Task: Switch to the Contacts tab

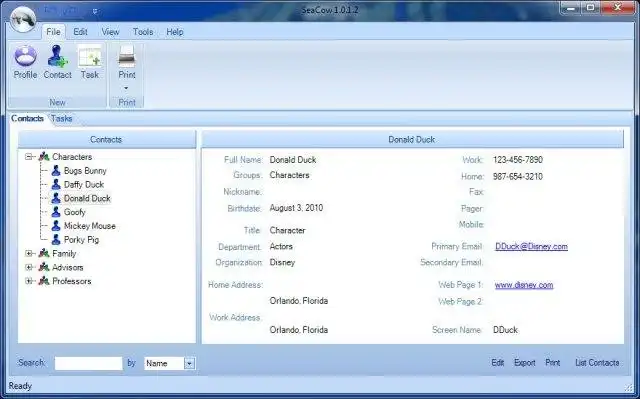Action: point(27,119)
